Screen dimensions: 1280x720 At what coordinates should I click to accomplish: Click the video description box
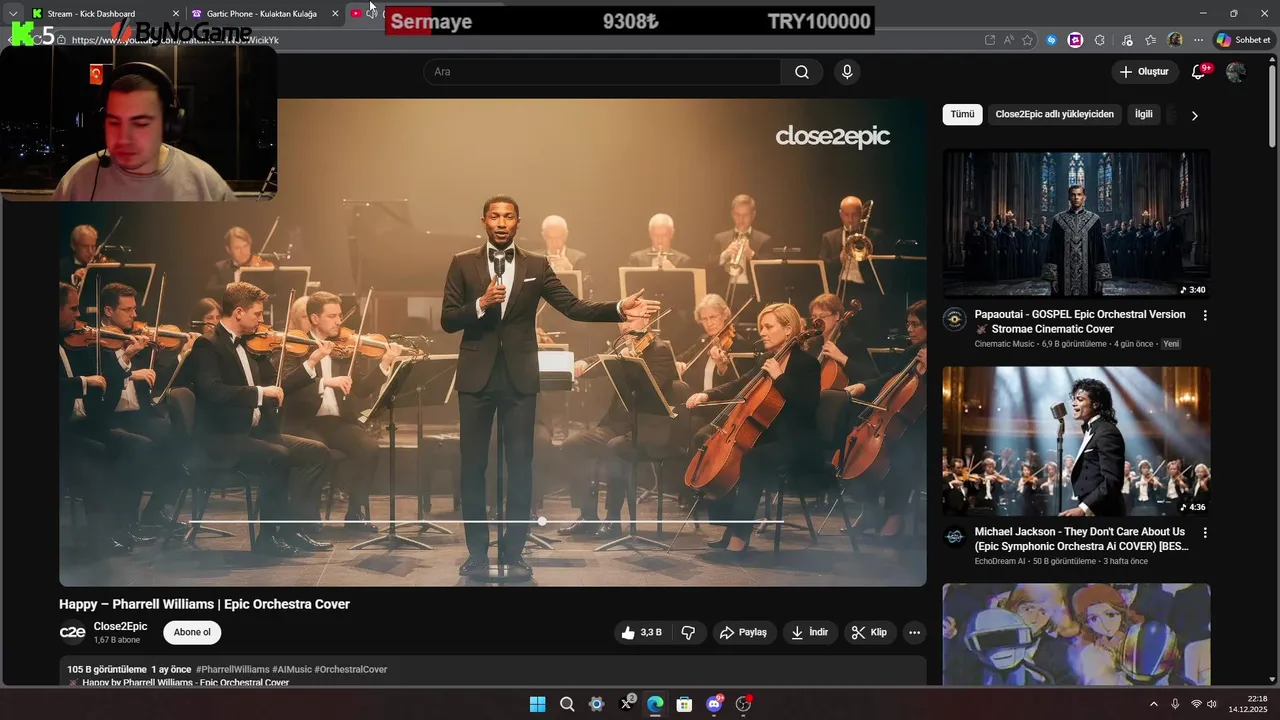(492, 671)
